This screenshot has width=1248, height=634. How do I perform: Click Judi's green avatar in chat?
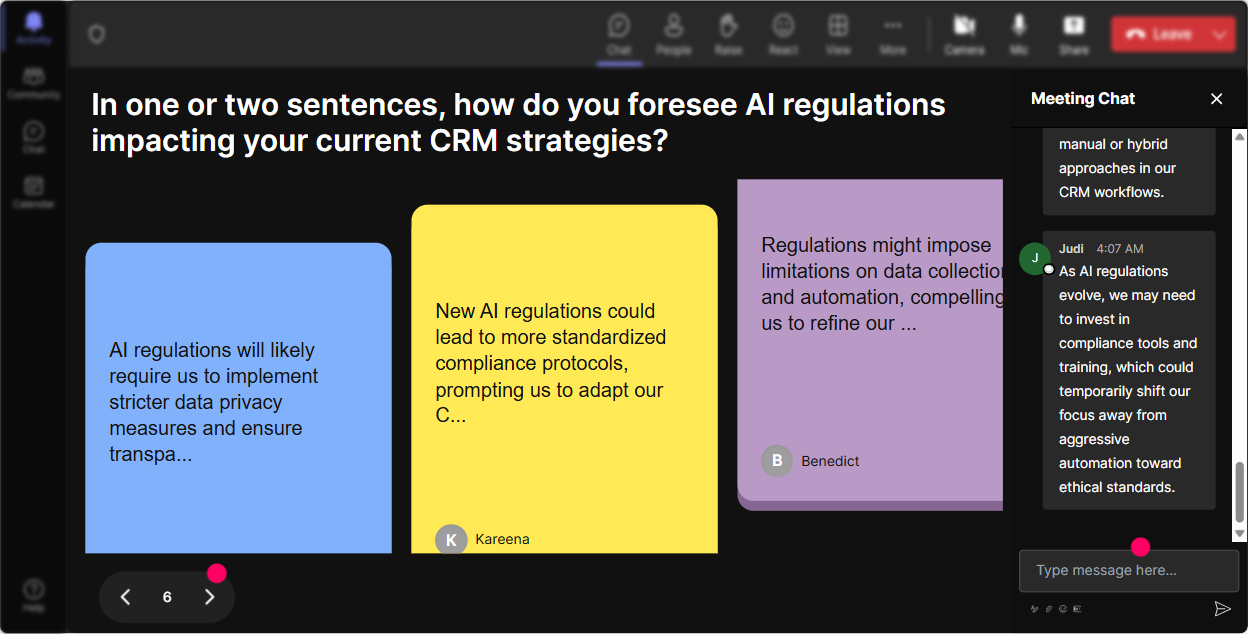click(x=1035, y=258)
